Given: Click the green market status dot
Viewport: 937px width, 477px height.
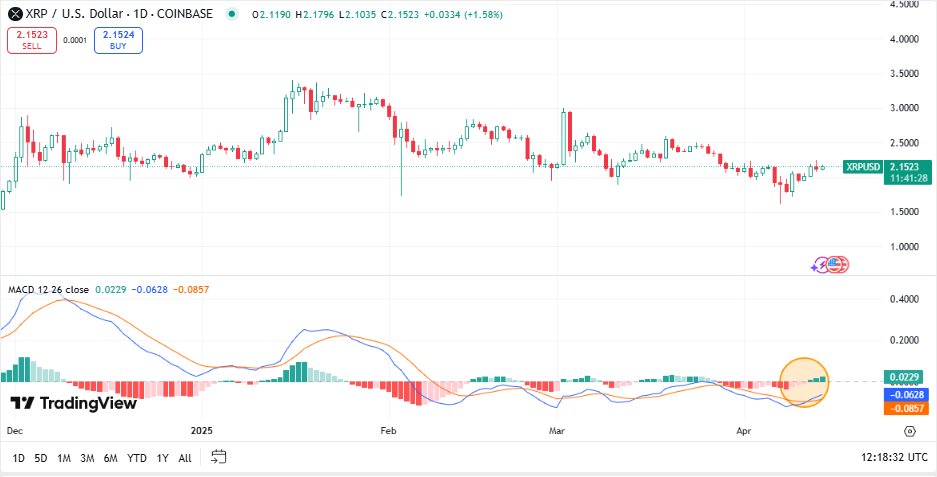Looking at the screenshot, I should [x=232, y=14].
